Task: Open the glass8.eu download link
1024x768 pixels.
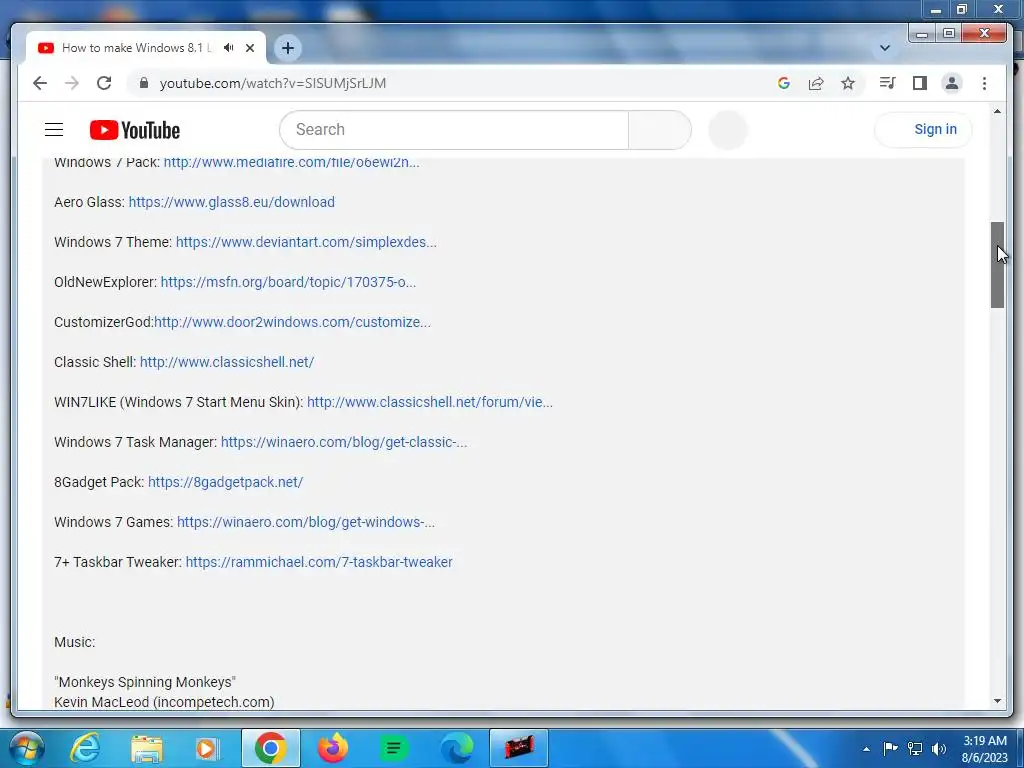Action: pyautogui.click(x=231, y=202)
